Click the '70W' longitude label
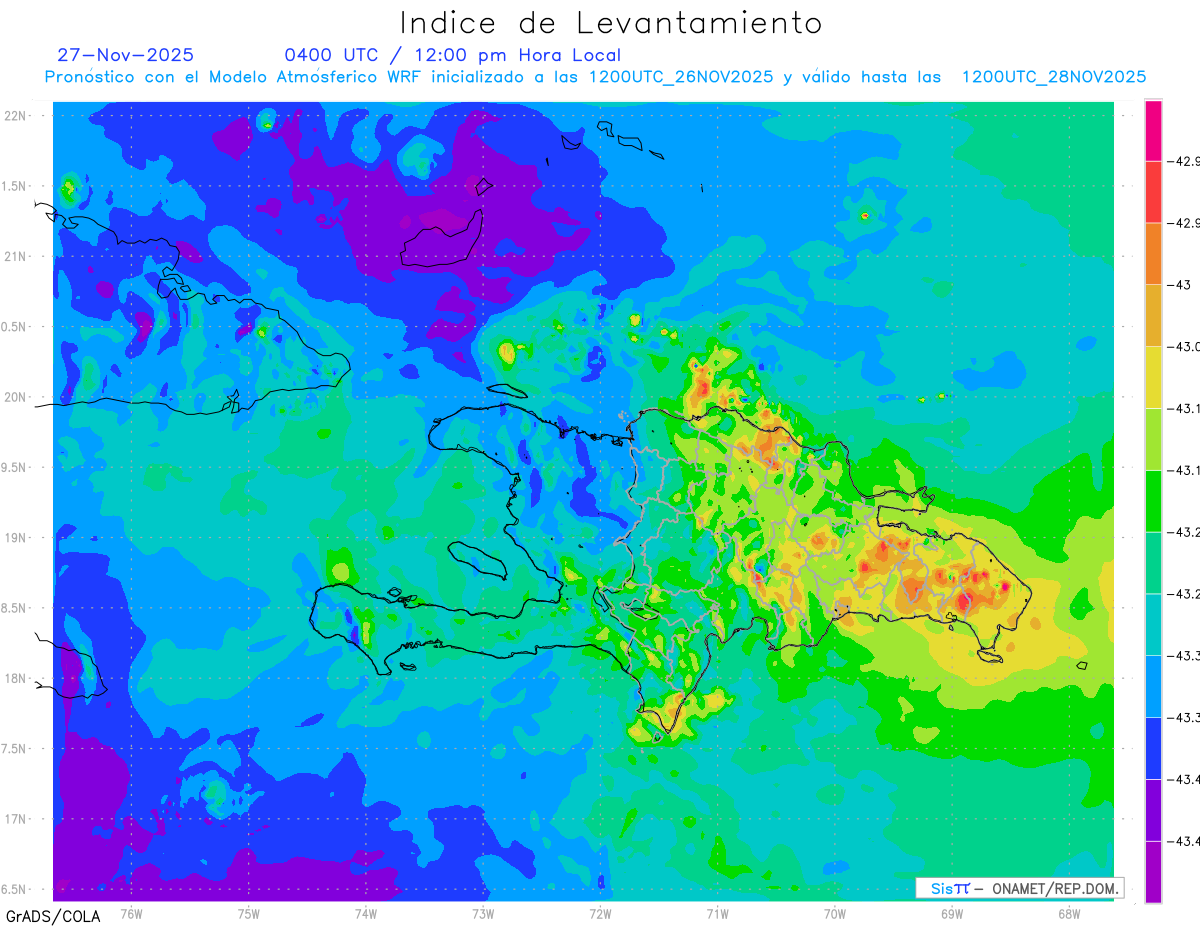The image size is (1200, 927). point(834,914)
